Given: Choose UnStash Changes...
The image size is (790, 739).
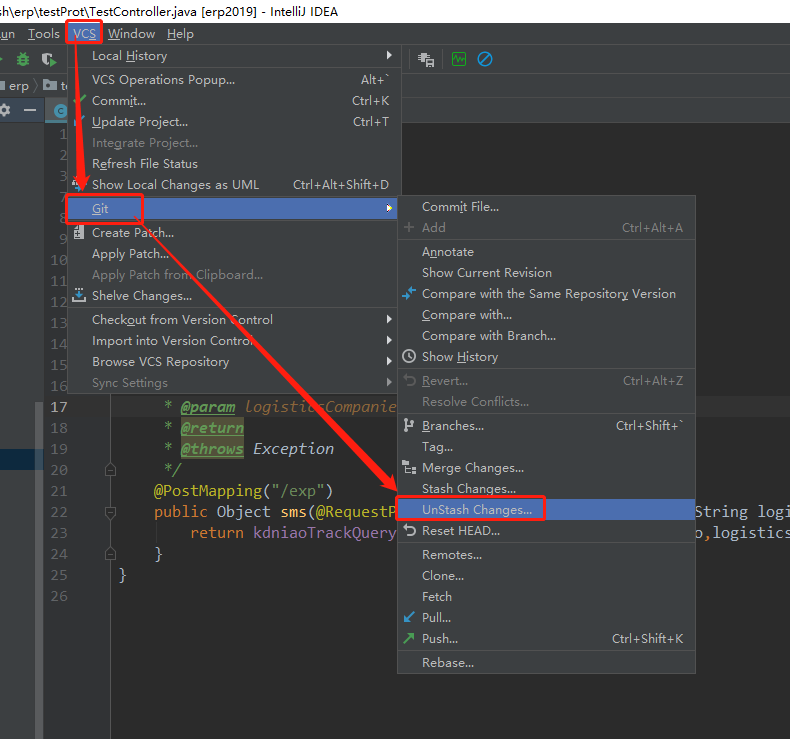Looking at the screenshot, I should point(547,510).
